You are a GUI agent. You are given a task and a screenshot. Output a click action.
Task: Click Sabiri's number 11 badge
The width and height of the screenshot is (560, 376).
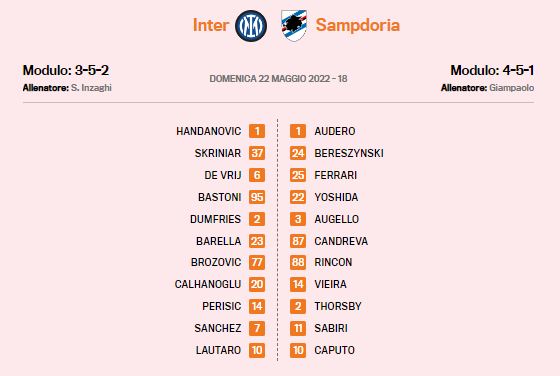tap(298, 328)
